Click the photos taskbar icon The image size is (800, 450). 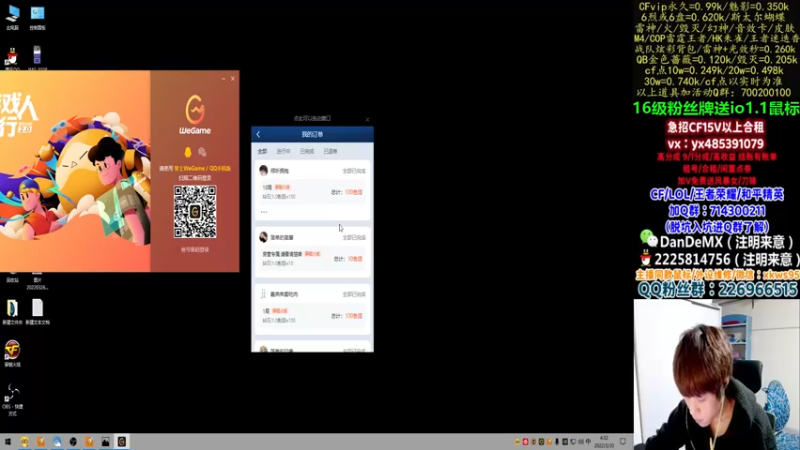[x=106, y=442]
